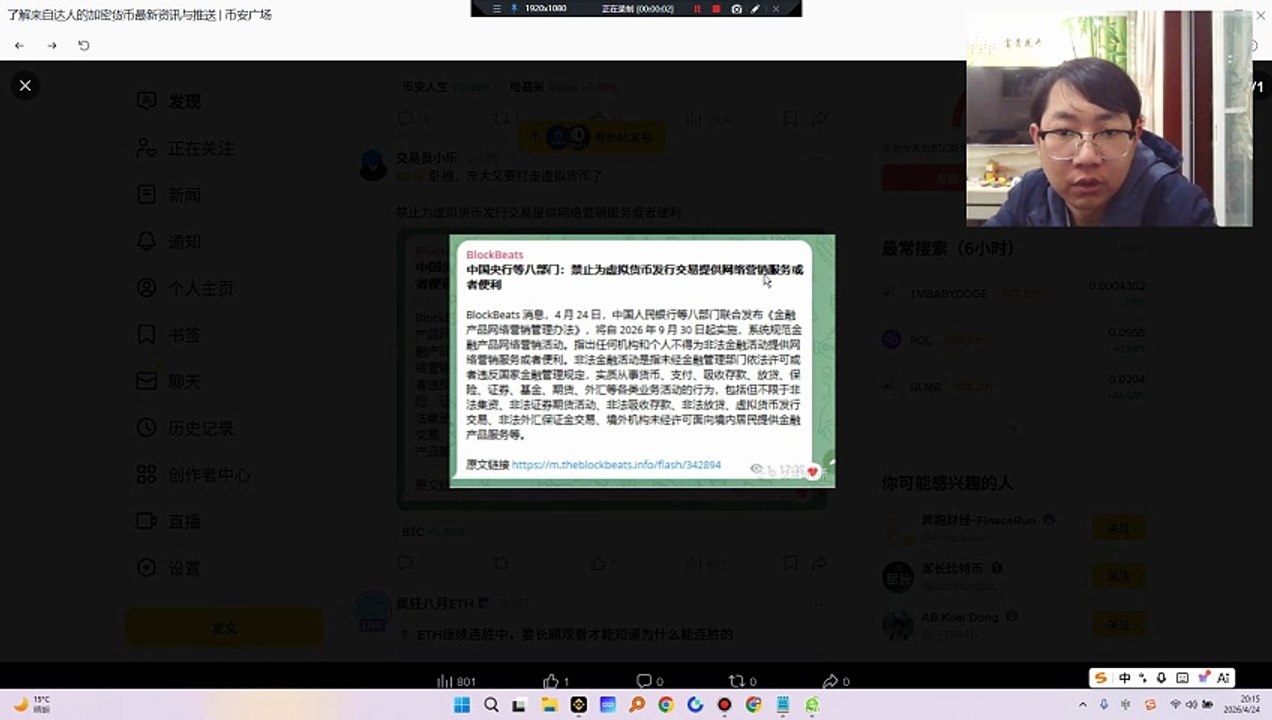
Task: Toggle the recorder bar pin icon
Action: click(x=514, y=8)
